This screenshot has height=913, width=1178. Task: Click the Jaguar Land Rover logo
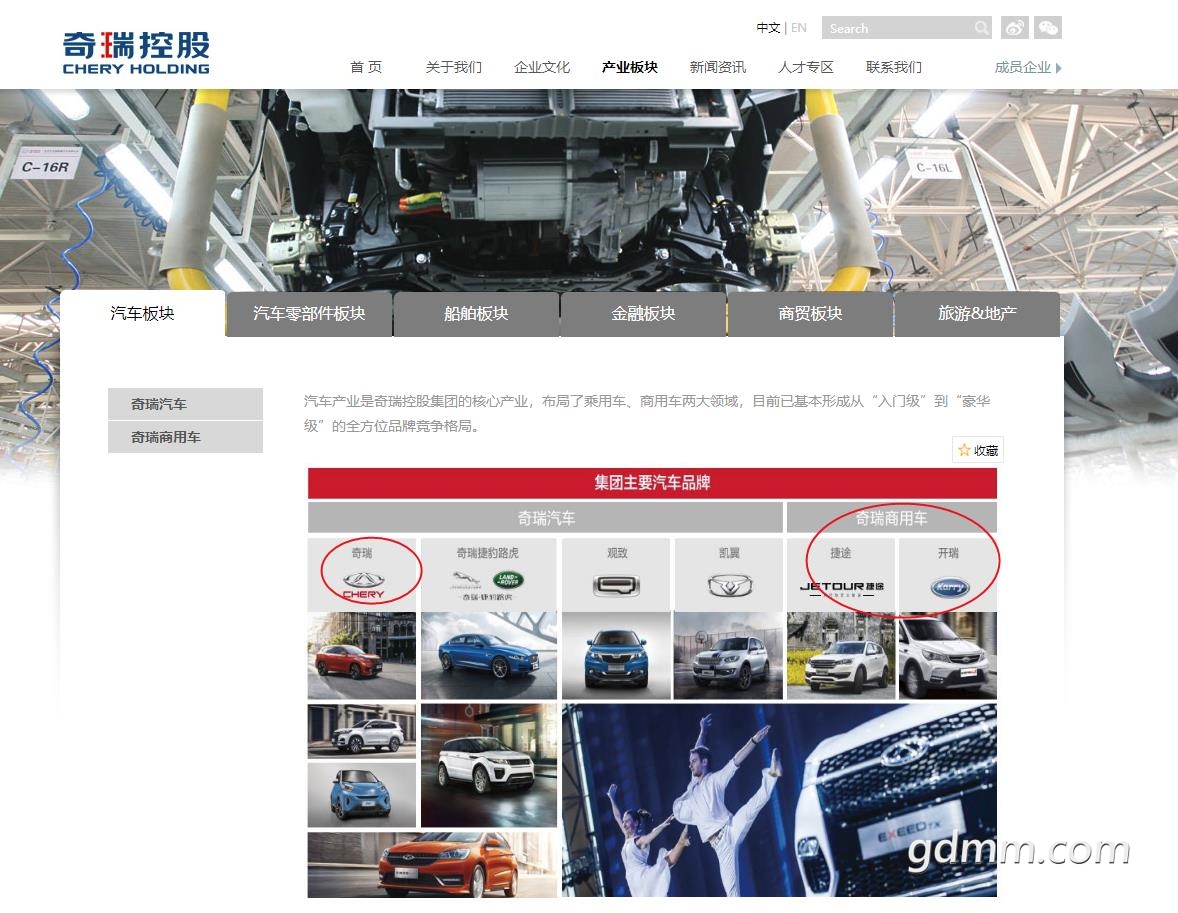pyautogui.click(x=489, y=584)
